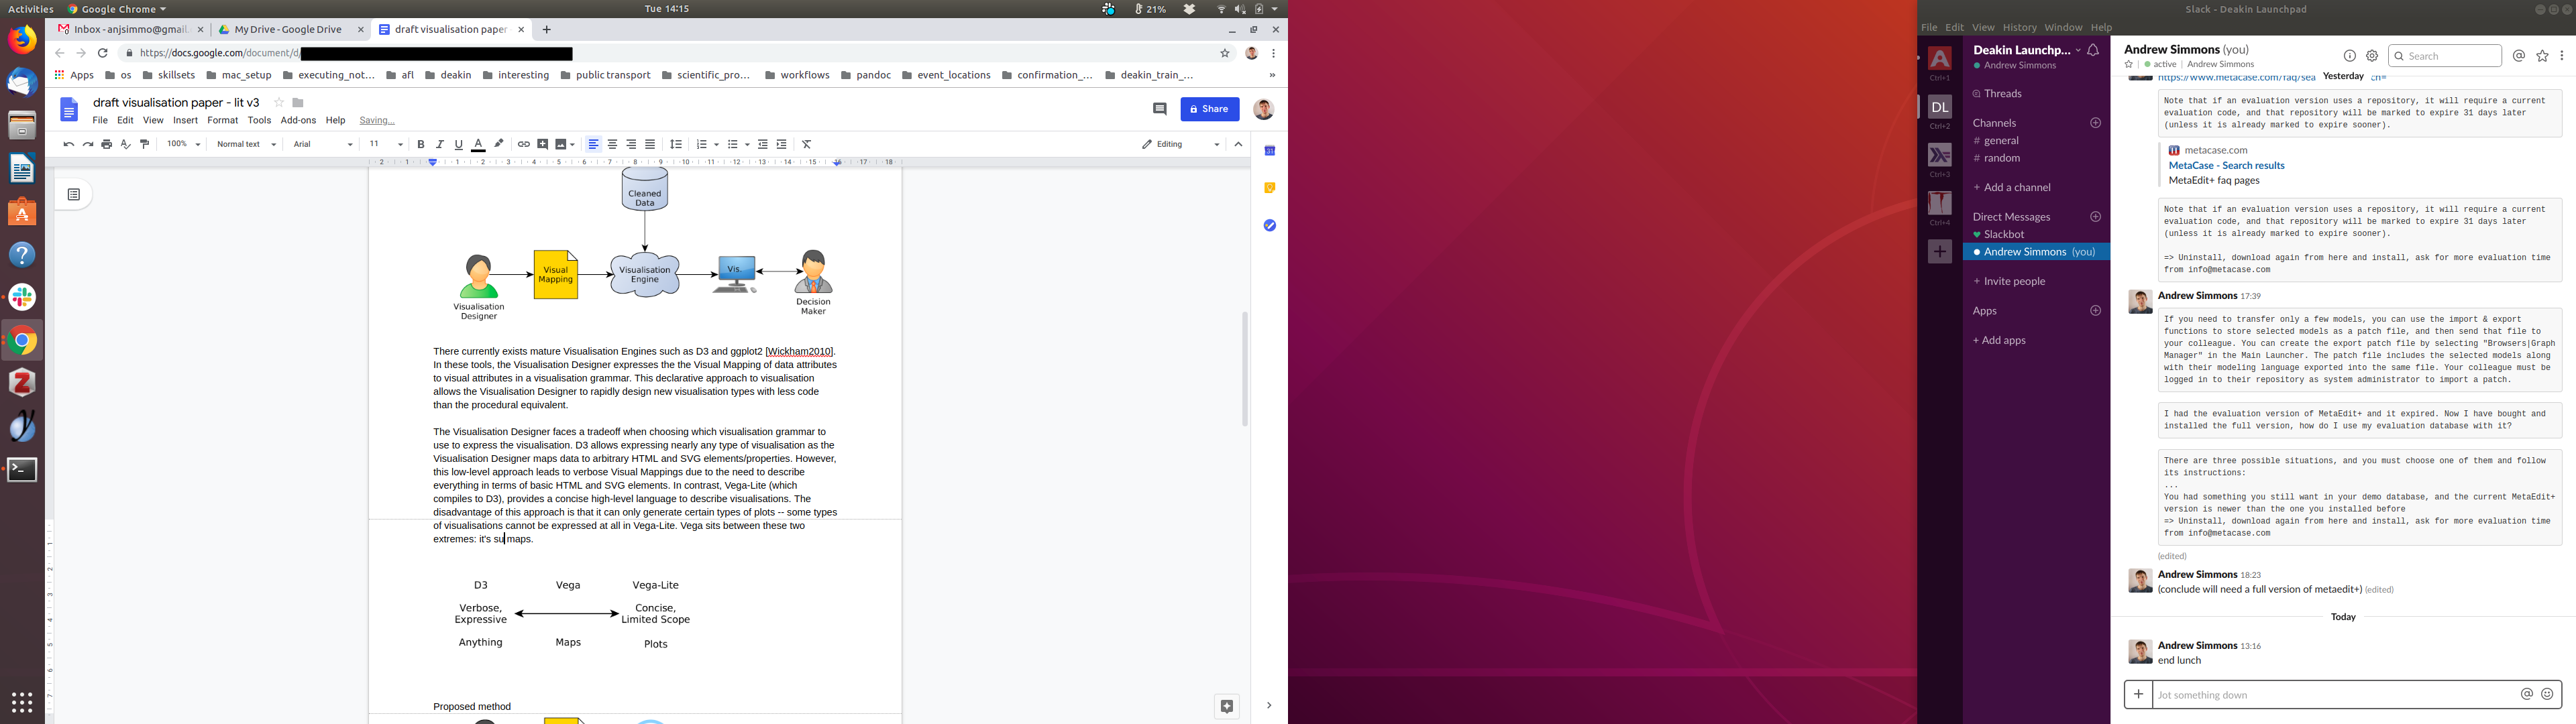Click the paint format icon

(145, 145)
